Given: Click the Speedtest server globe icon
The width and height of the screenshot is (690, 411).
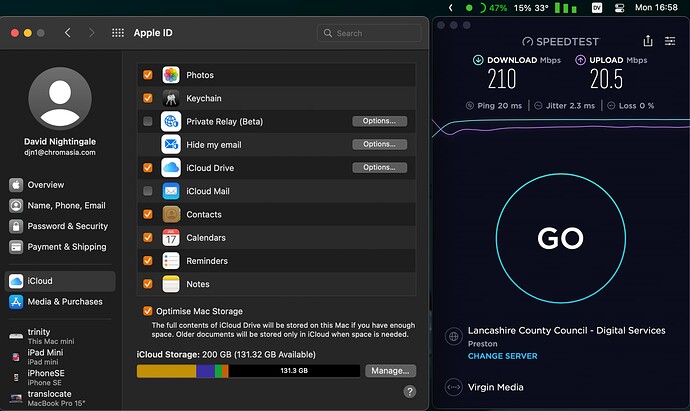Looking at the screenshot, I should click(454, 337).
